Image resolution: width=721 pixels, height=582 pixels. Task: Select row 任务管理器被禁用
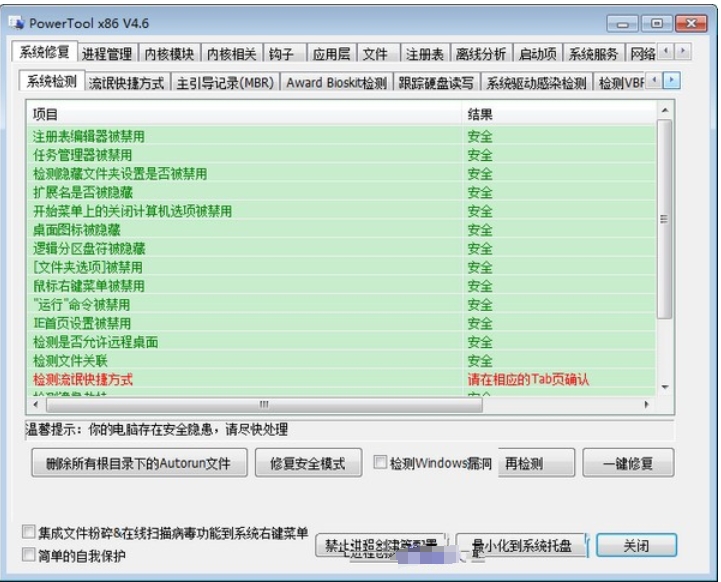tap(341, 155)
